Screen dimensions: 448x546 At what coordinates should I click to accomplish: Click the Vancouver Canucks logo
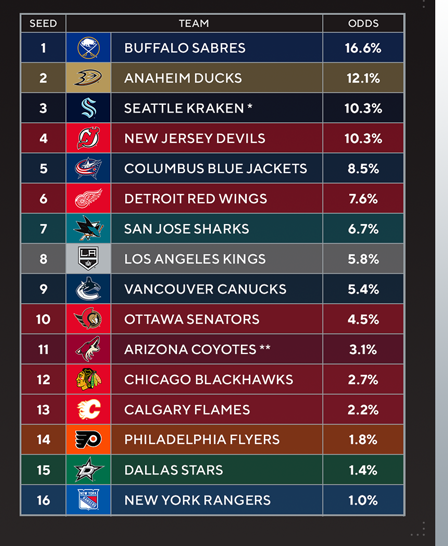88,289
